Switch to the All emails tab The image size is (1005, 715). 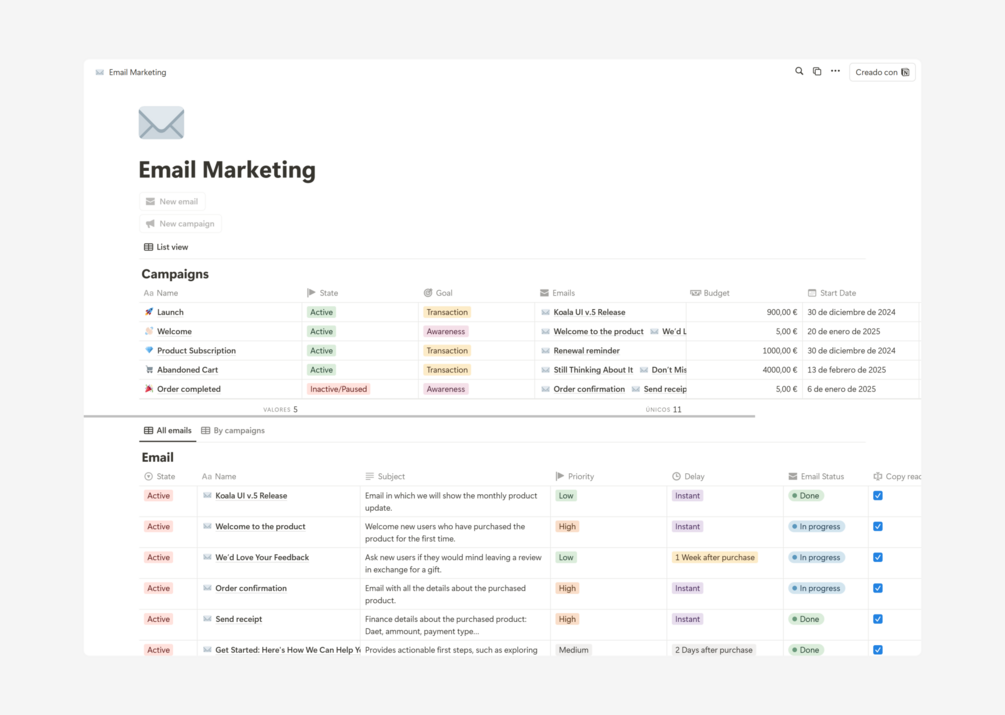[167, 431]
